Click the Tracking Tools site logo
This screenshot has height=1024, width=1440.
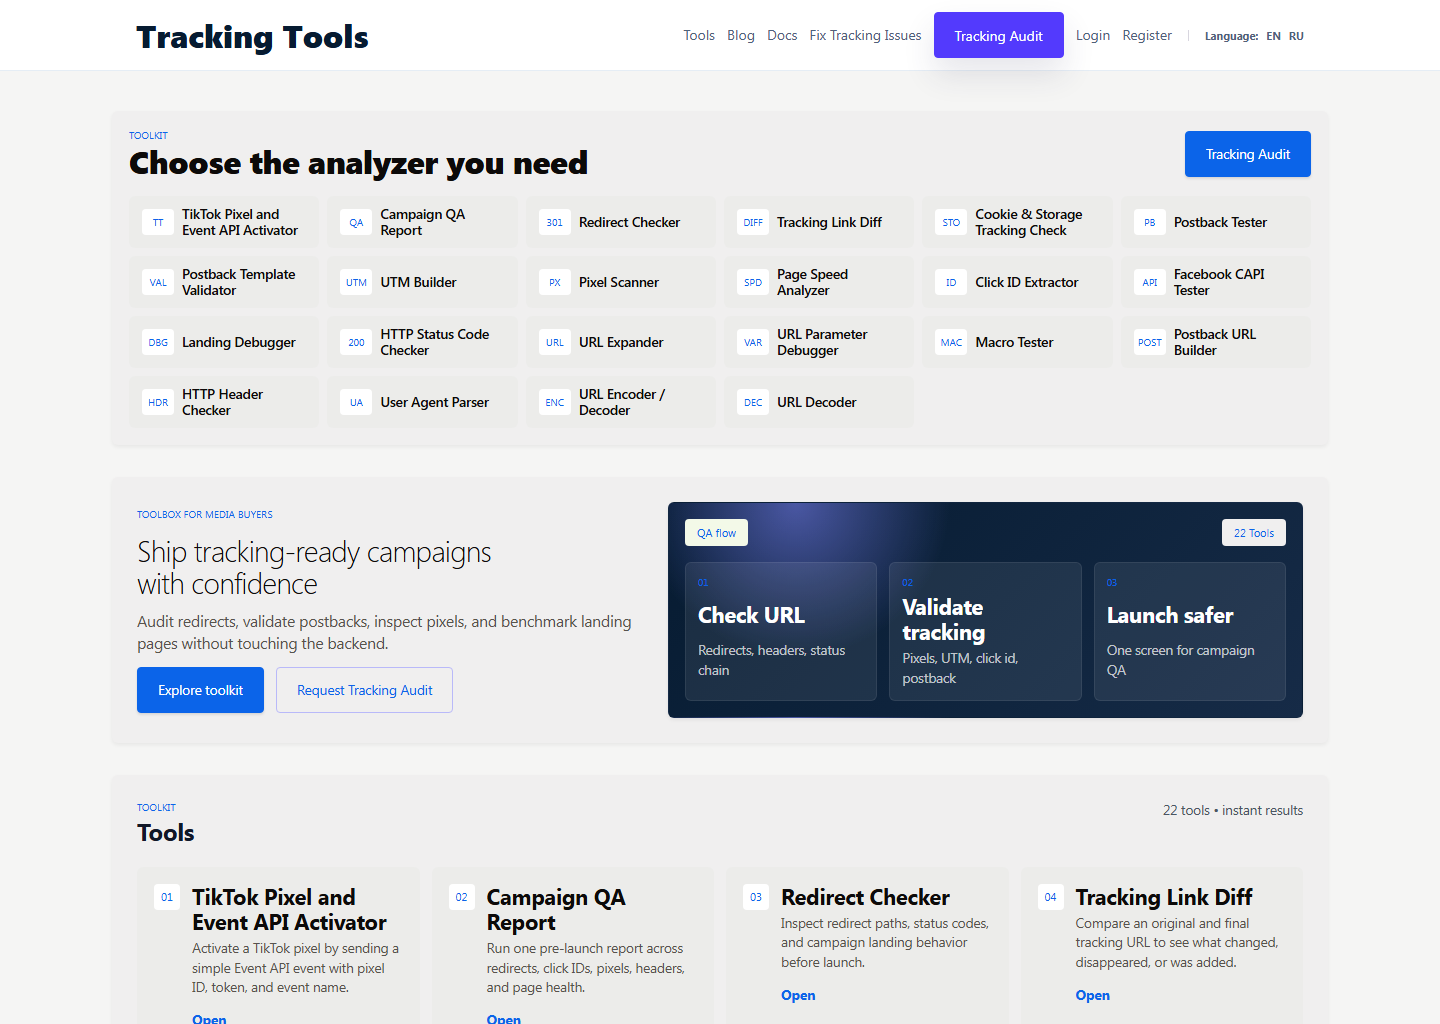tap(252, 37)
